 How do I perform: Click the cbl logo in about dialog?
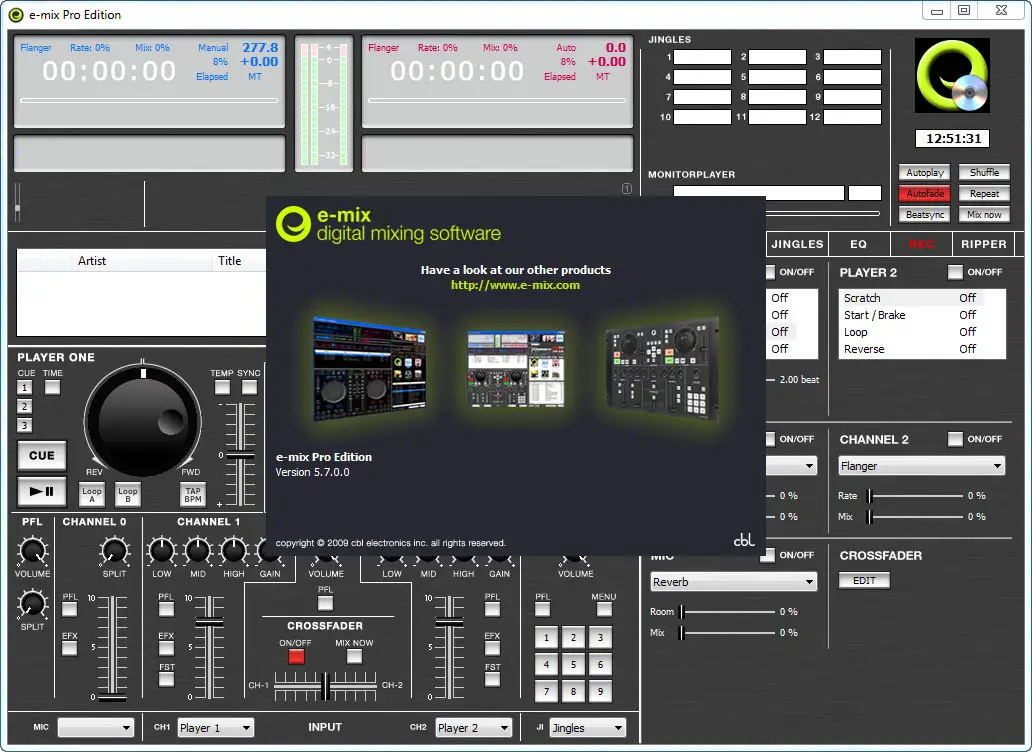pos(744,540)
